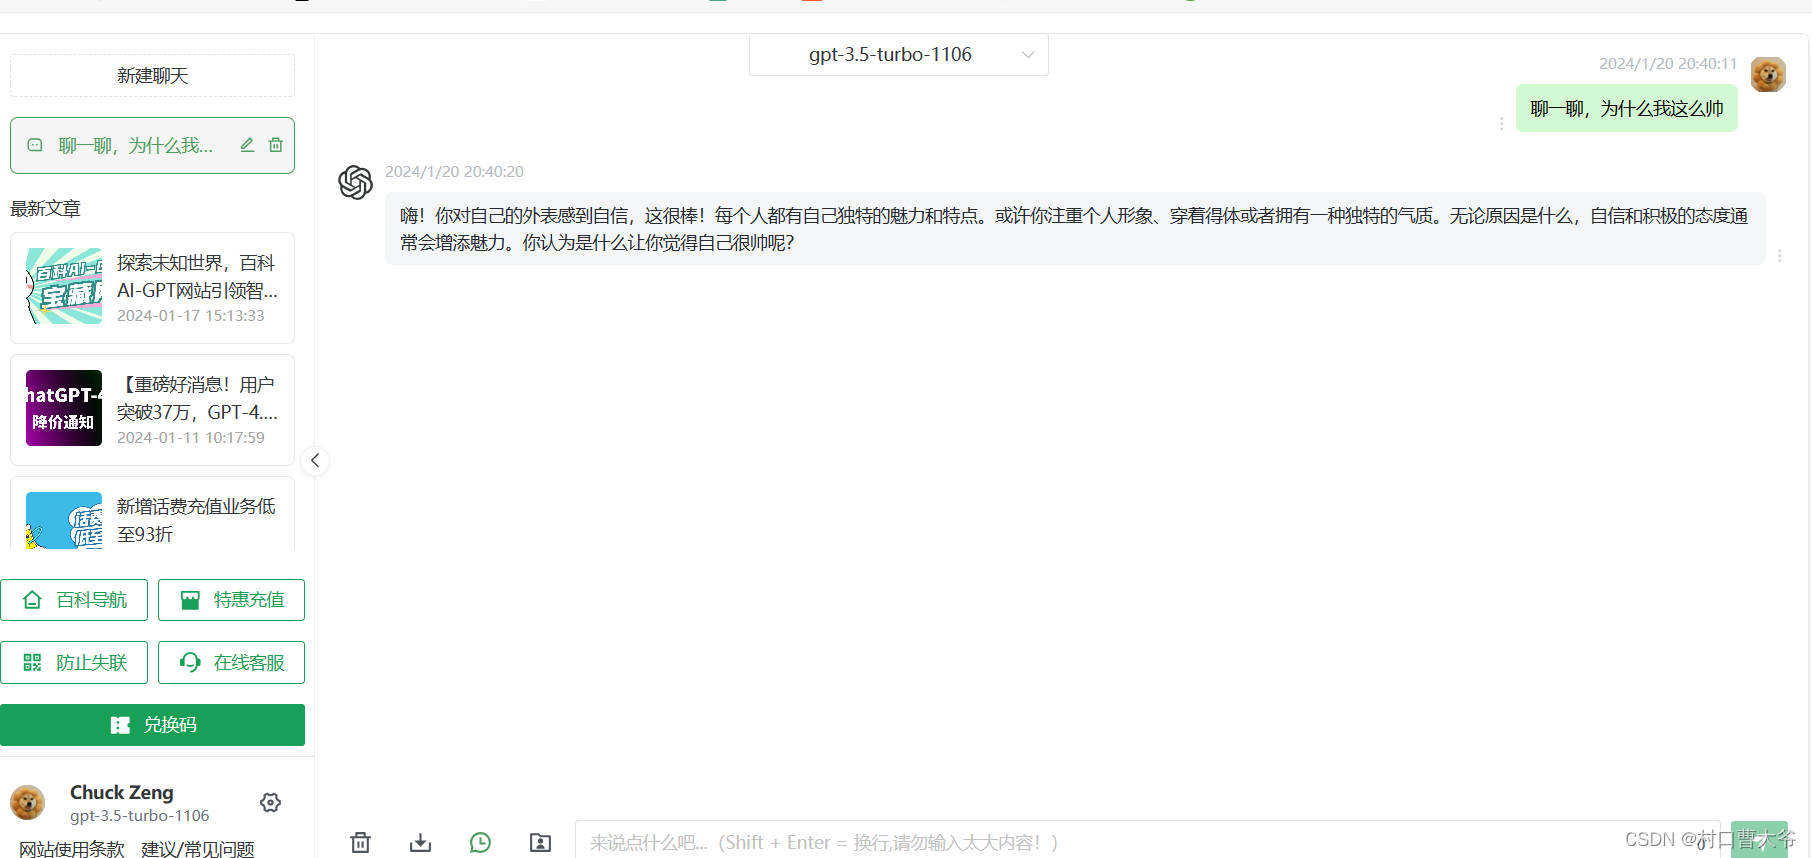Click the green 兑换码 button
This screenshot has height=858, width=1812.
coord(152,725)
